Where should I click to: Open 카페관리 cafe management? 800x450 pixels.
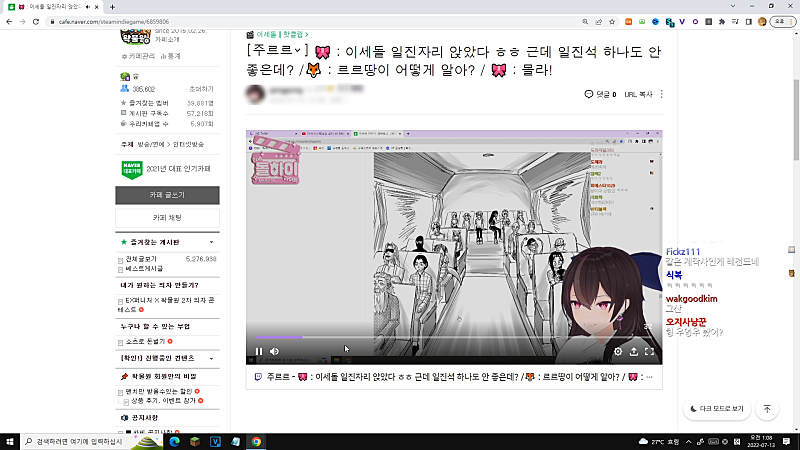point(138,56)
